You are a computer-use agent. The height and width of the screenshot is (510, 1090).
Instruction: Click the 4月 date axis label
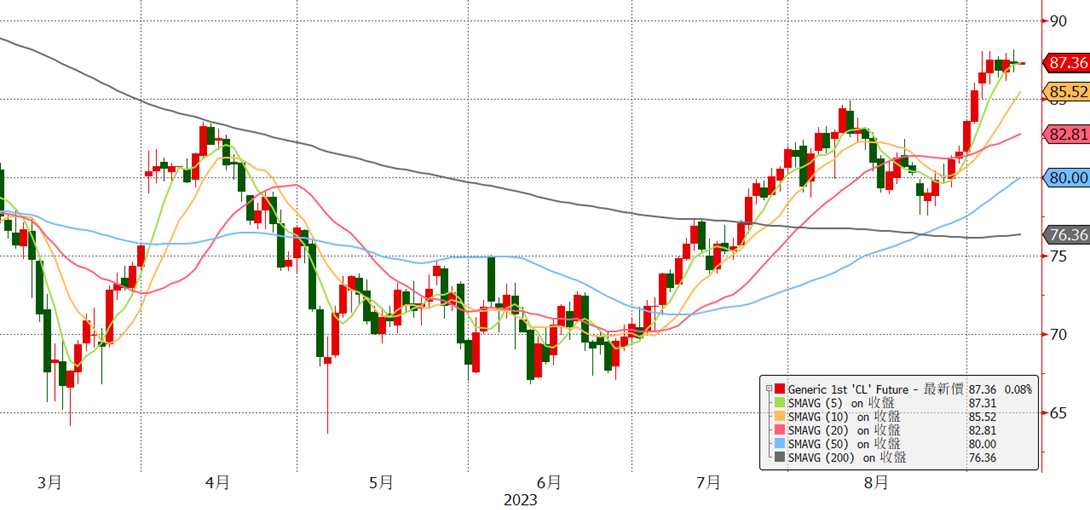click(x=218, y=482)
